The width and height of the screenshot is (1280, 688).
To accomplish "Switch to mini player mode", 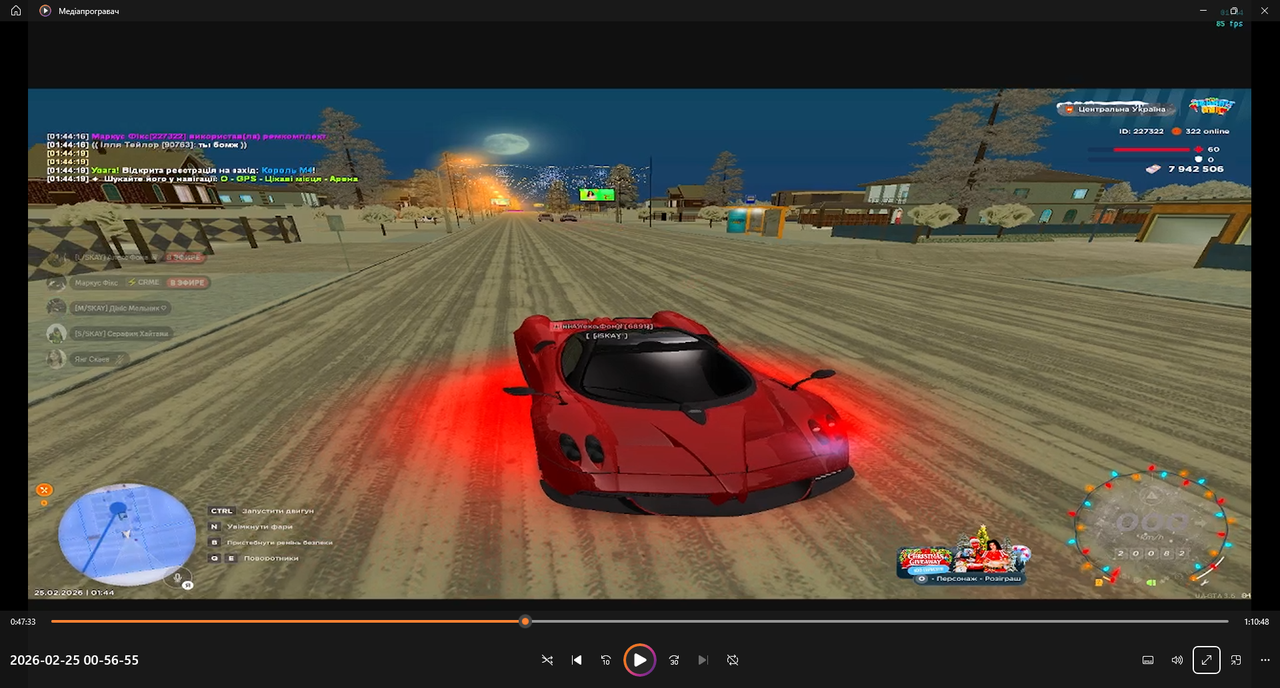I will (x=1236, y=660).
